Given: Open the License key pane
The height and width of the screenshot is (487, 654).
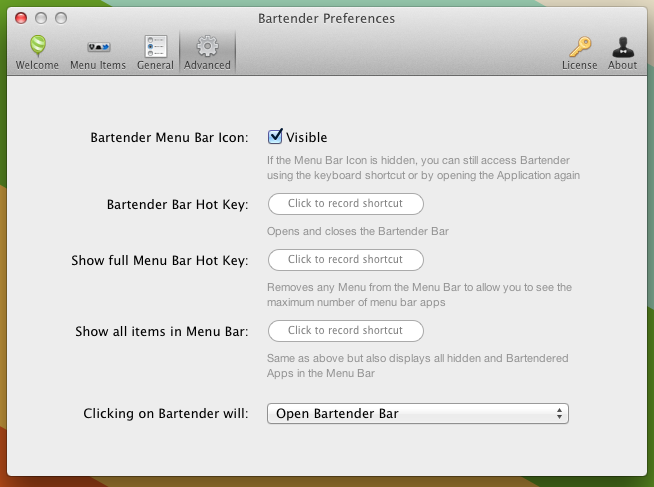Looking at the screenshot, I should 579,52.
